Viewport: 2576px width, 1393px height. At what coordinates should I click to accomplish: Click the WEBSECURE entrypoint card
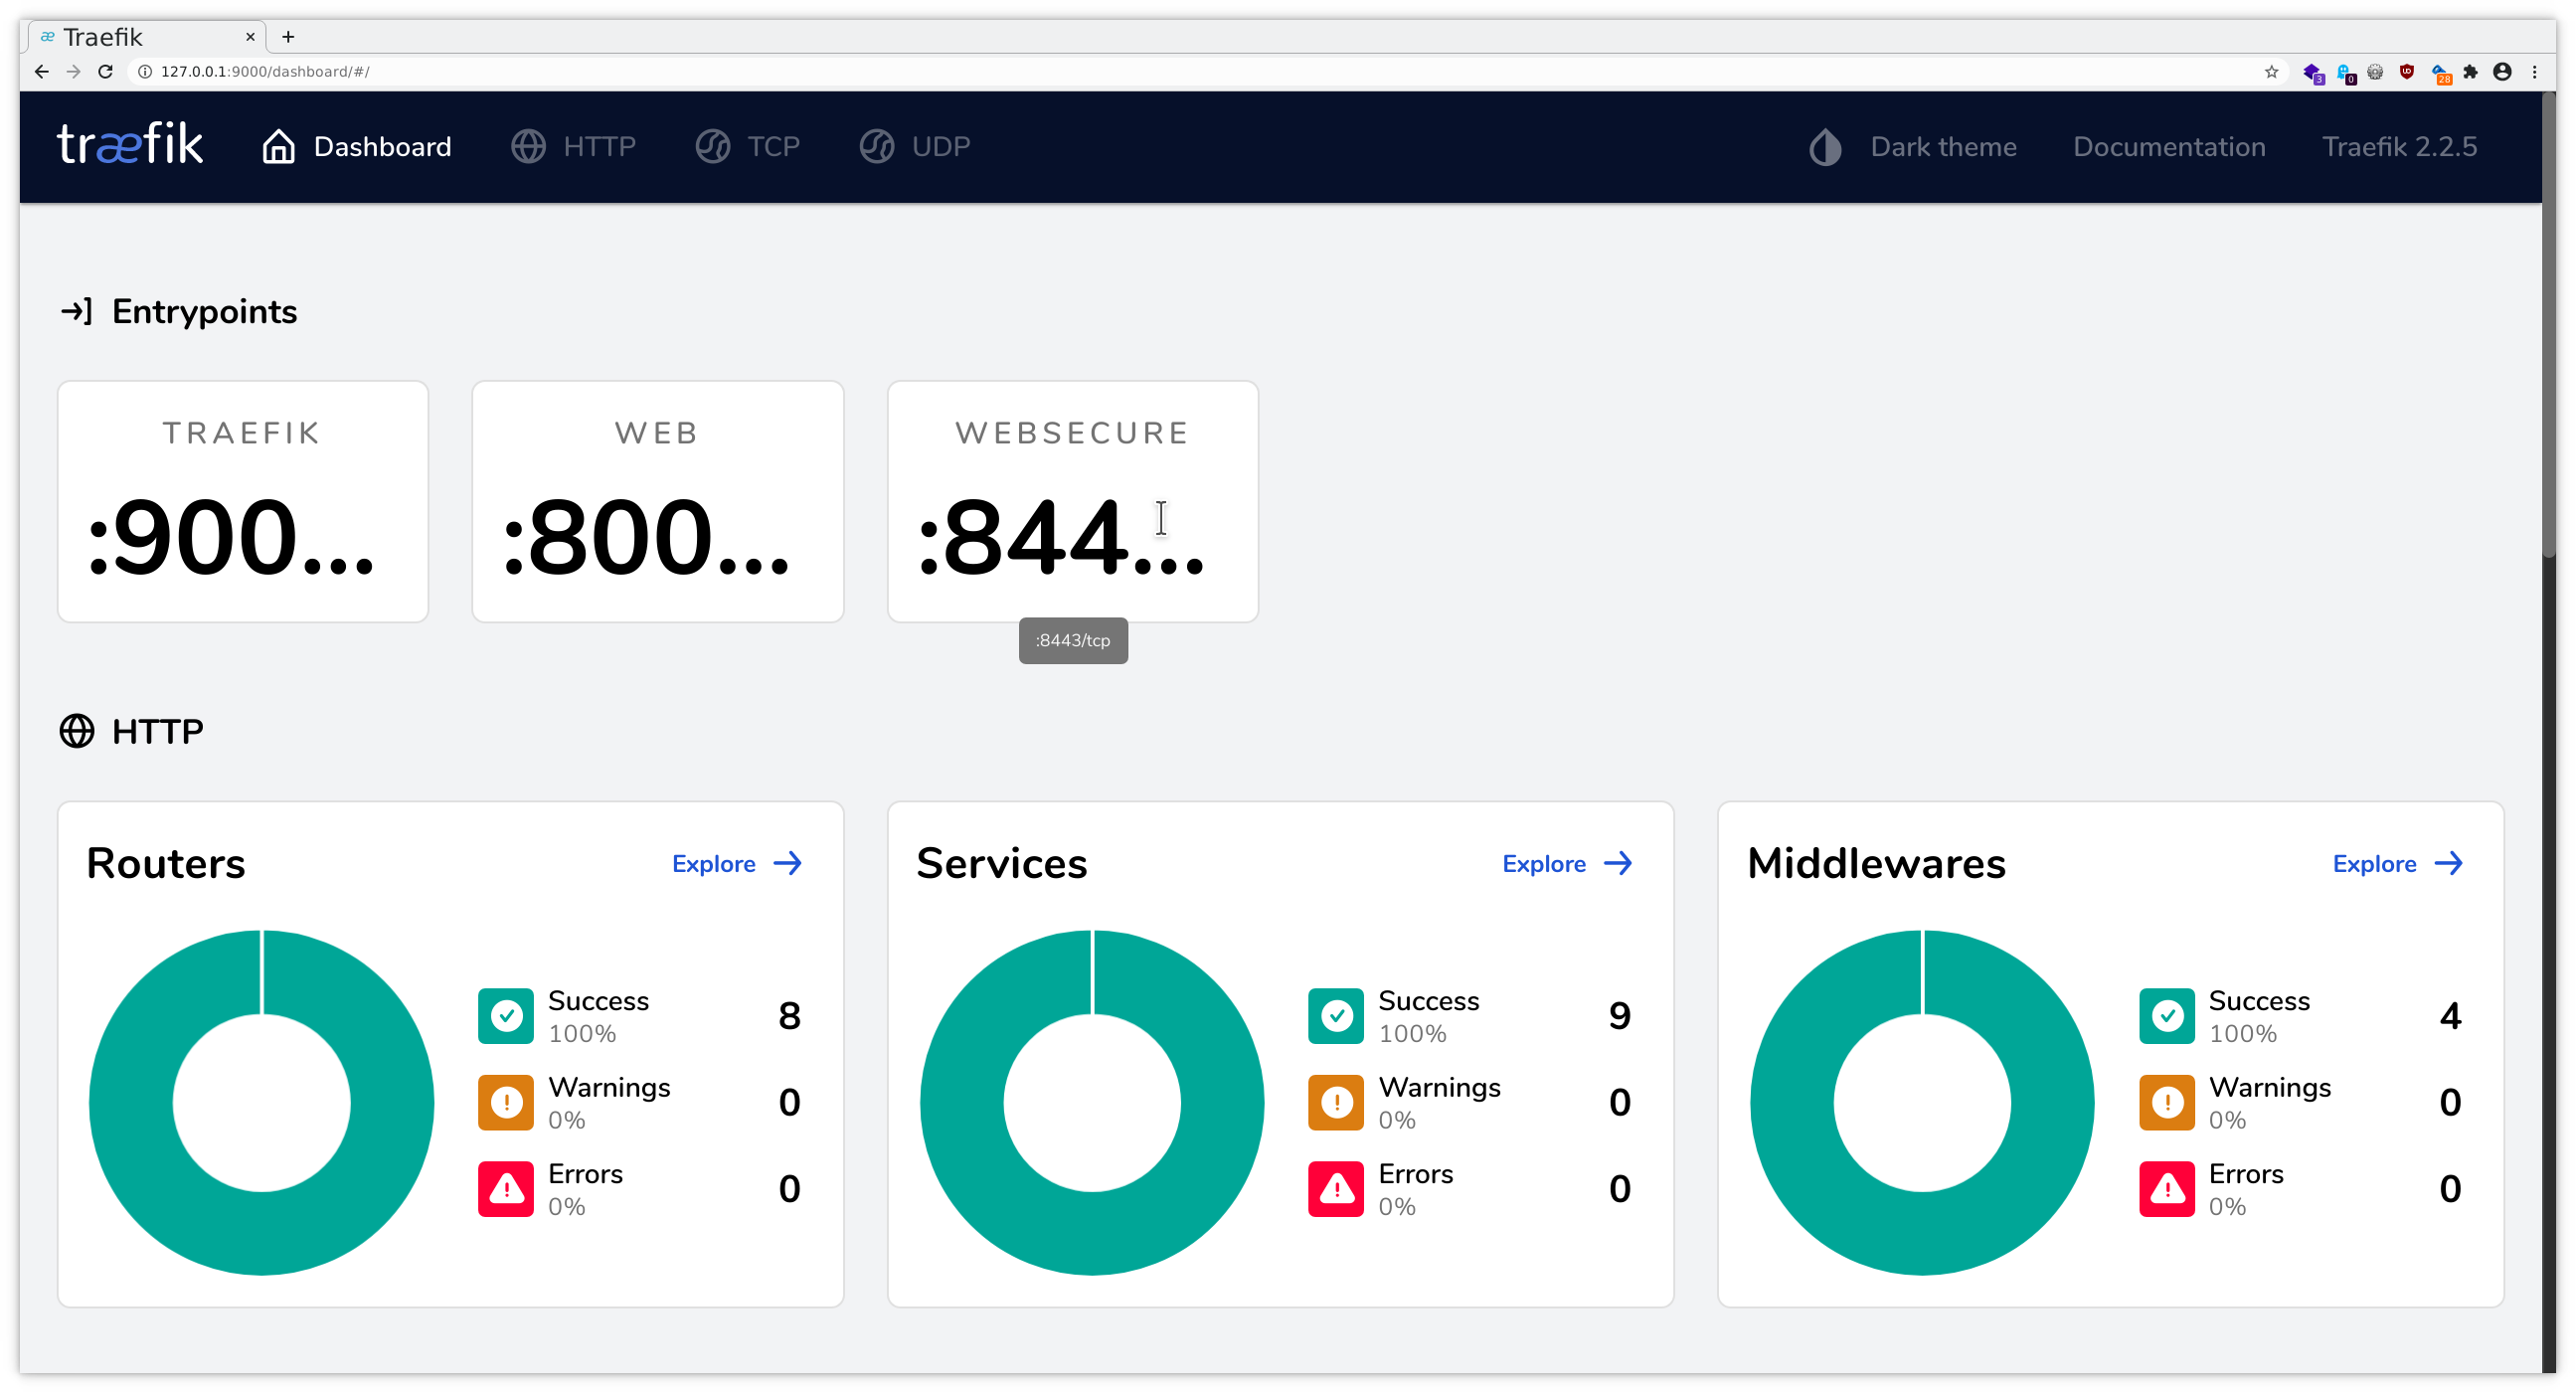point(1072,500)
